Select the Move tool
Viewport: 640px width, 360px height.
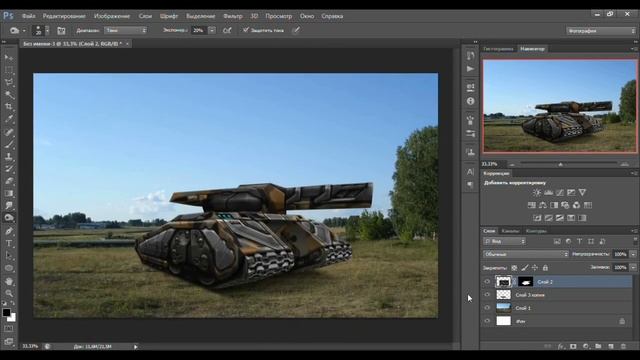pyautogui.click(x=9, y=57)
